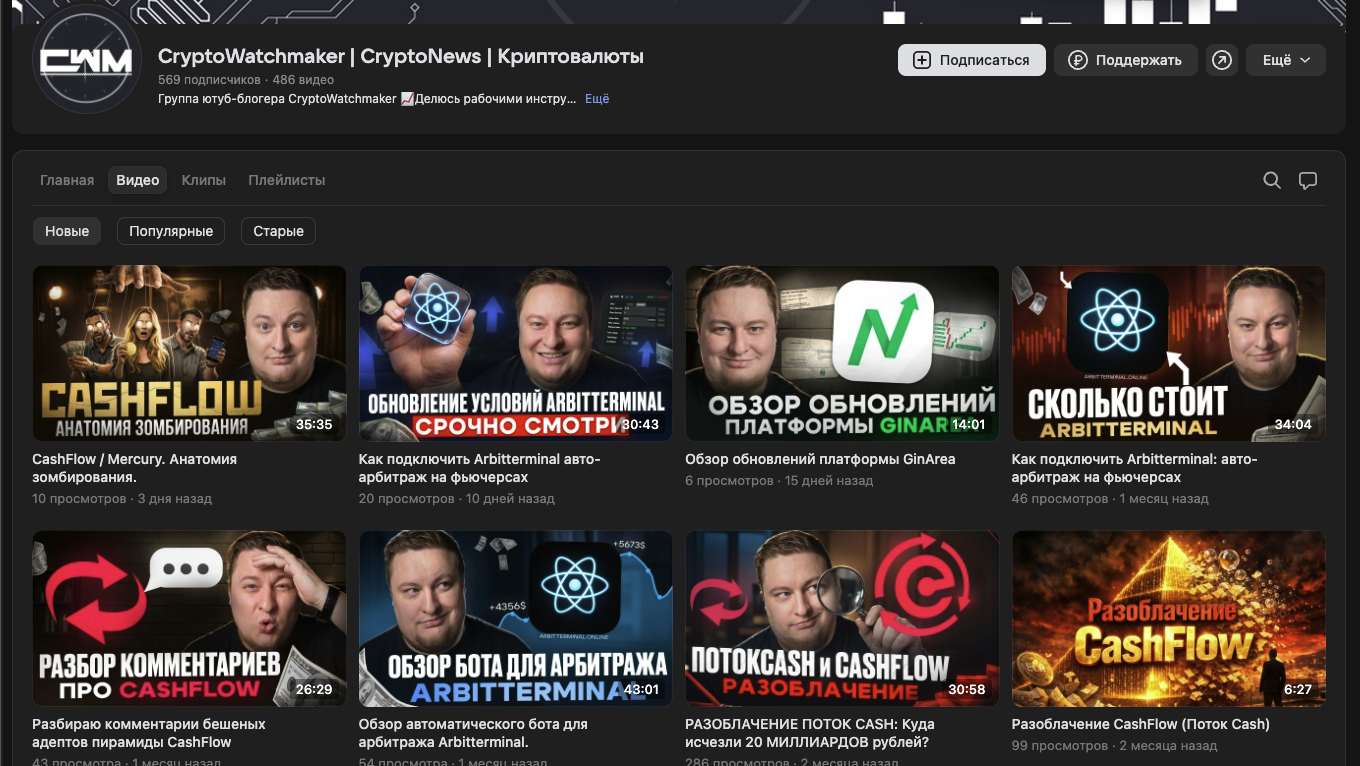Open the ПотокCash и CashFlow разоблачение thumbnail

(842, 618)
